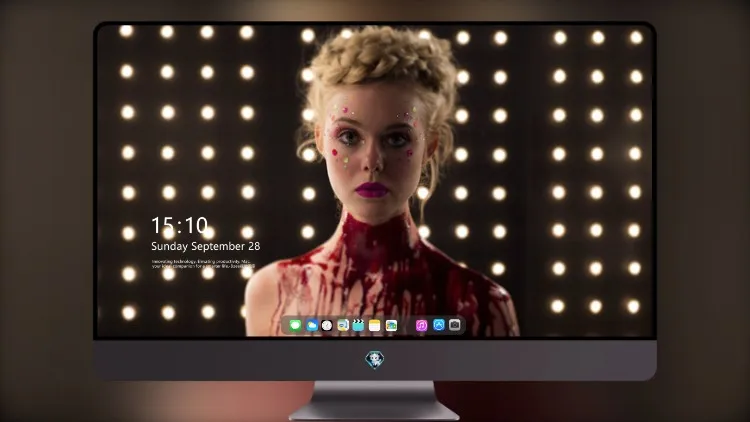Click the logo badge on monitor chin
The height and width of the screenshot is (422, 750).
coord(375,360)
